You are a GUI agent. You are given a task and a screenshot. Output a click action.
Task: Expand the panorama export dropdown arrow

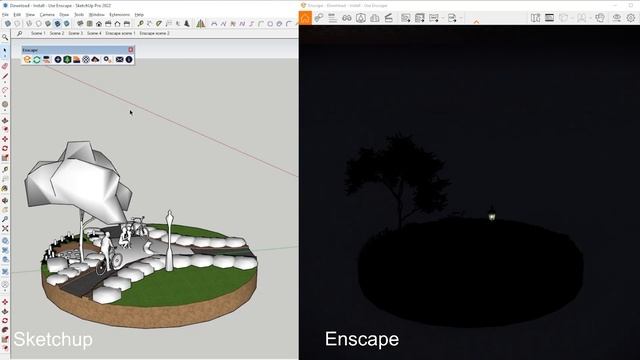point(443,18)
